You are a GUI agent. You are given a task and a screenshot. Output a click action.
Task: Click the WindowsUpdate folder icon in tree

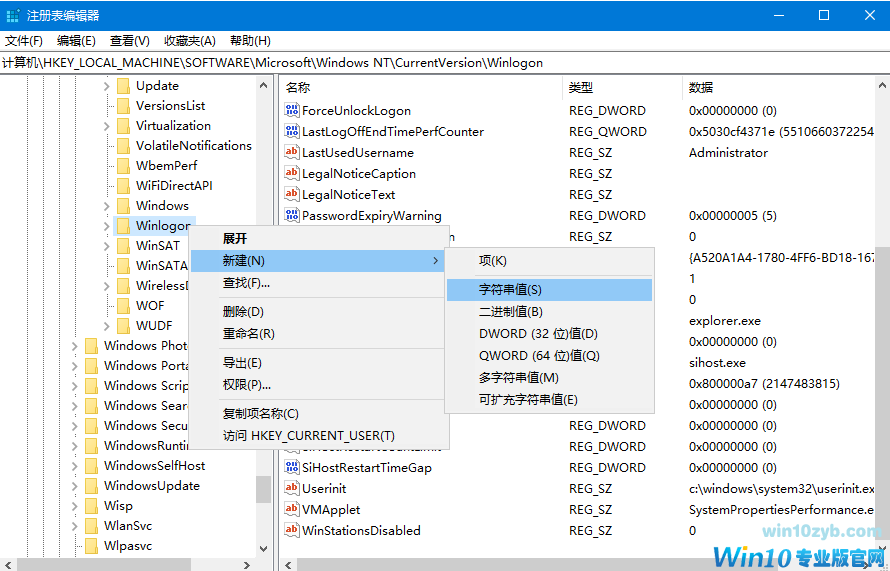pos(92,486)
